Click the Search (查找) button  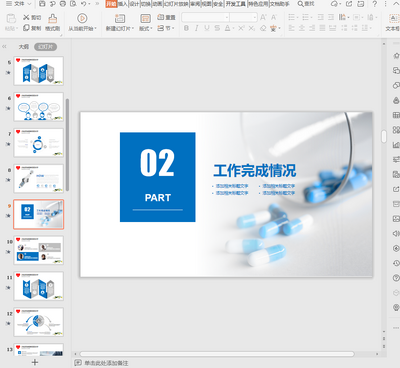[306, 4]
